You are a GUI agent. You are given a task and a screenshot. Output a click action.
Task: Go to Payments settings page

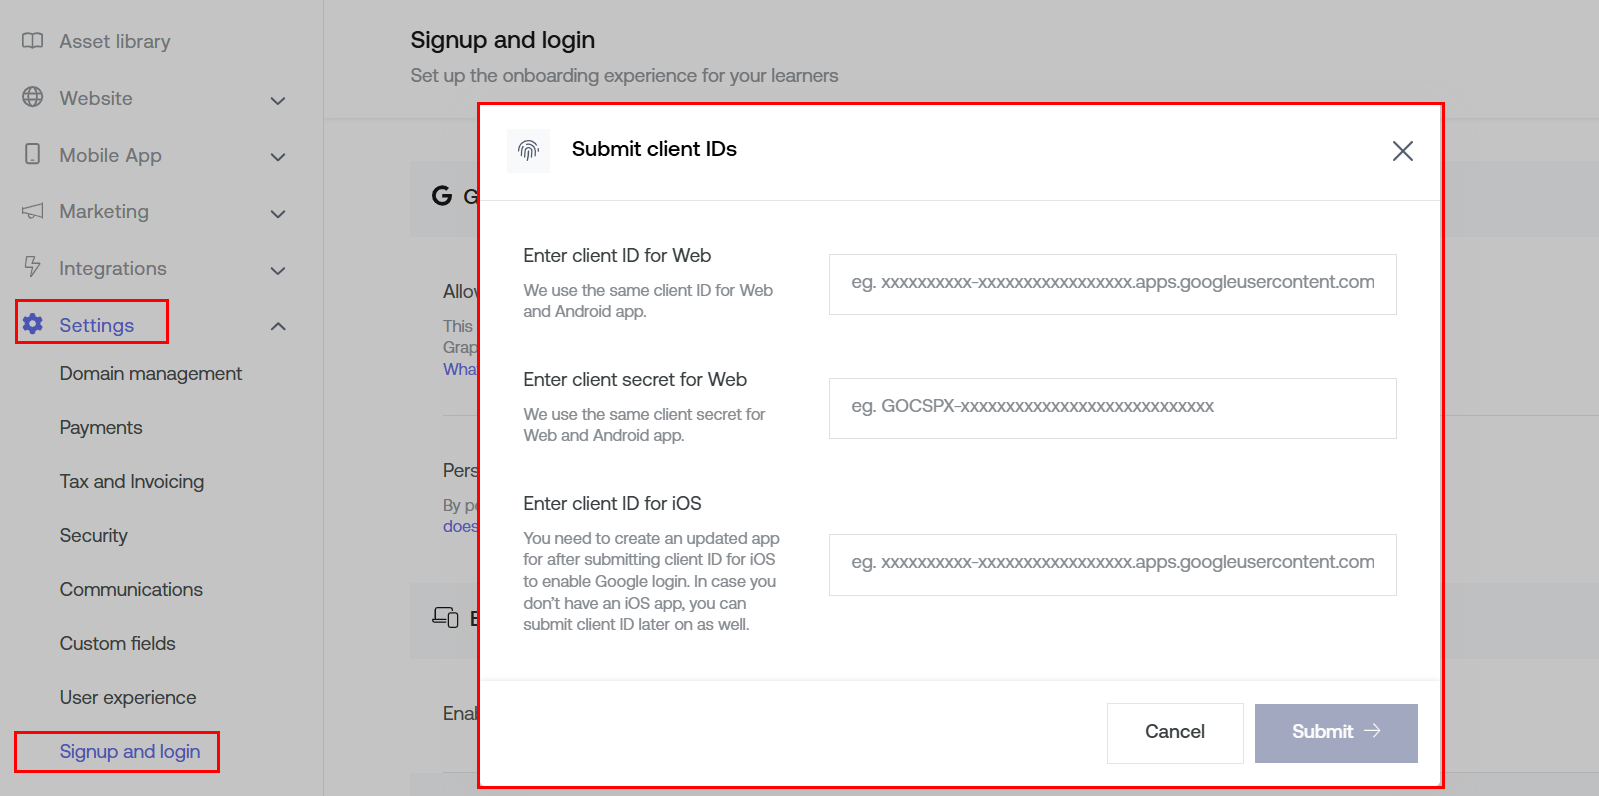pos(101,427)
